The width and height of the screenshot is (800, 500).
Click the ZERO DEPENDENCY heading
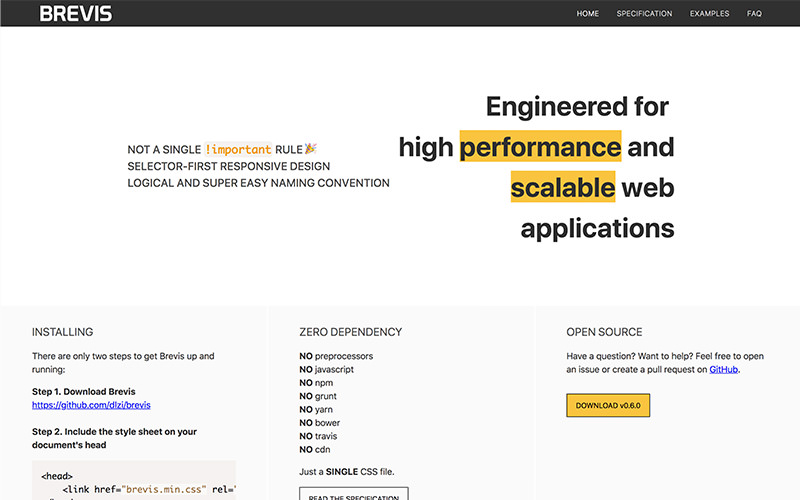(351, 332)
